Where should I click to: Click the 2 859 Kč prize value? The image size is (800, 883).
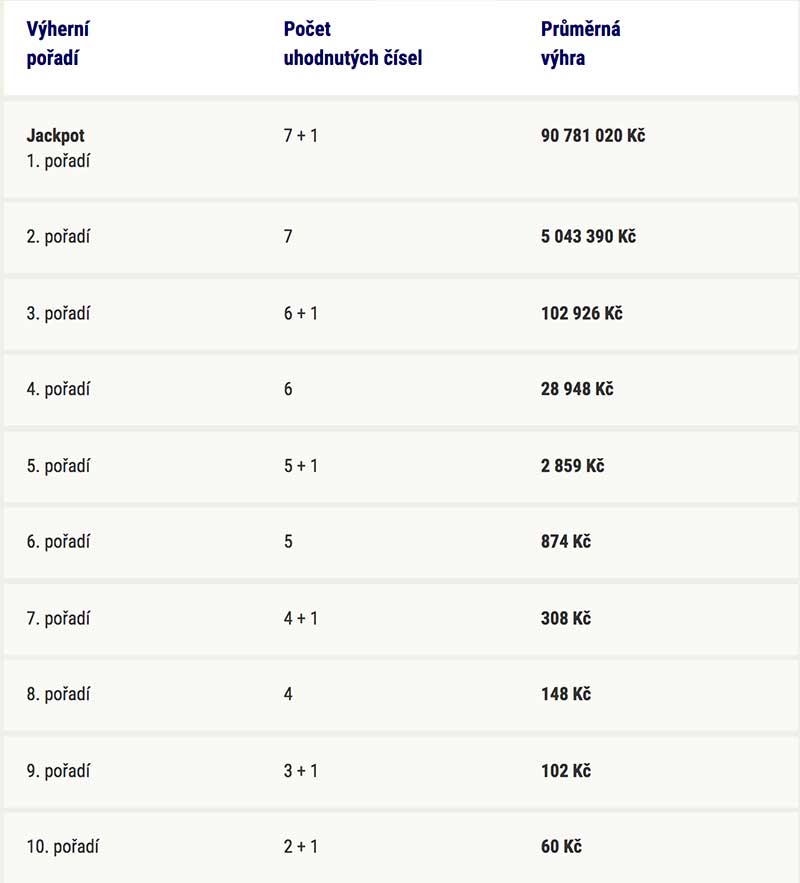coord(573,466)
